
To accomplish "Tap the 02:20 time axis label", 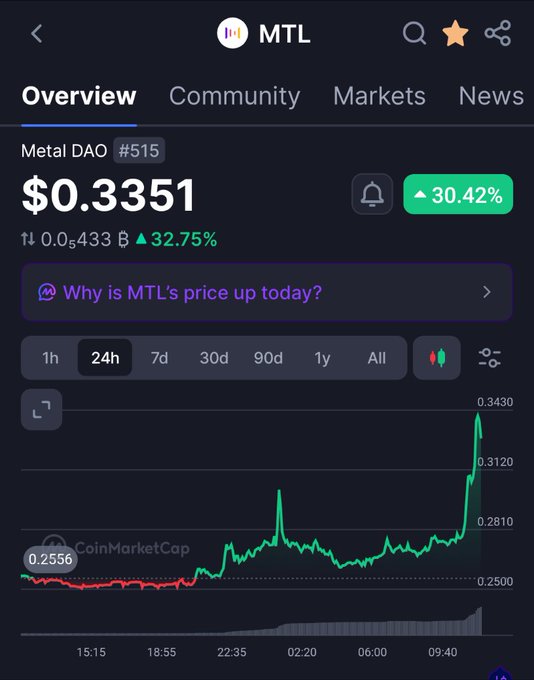I will [302, 652].
